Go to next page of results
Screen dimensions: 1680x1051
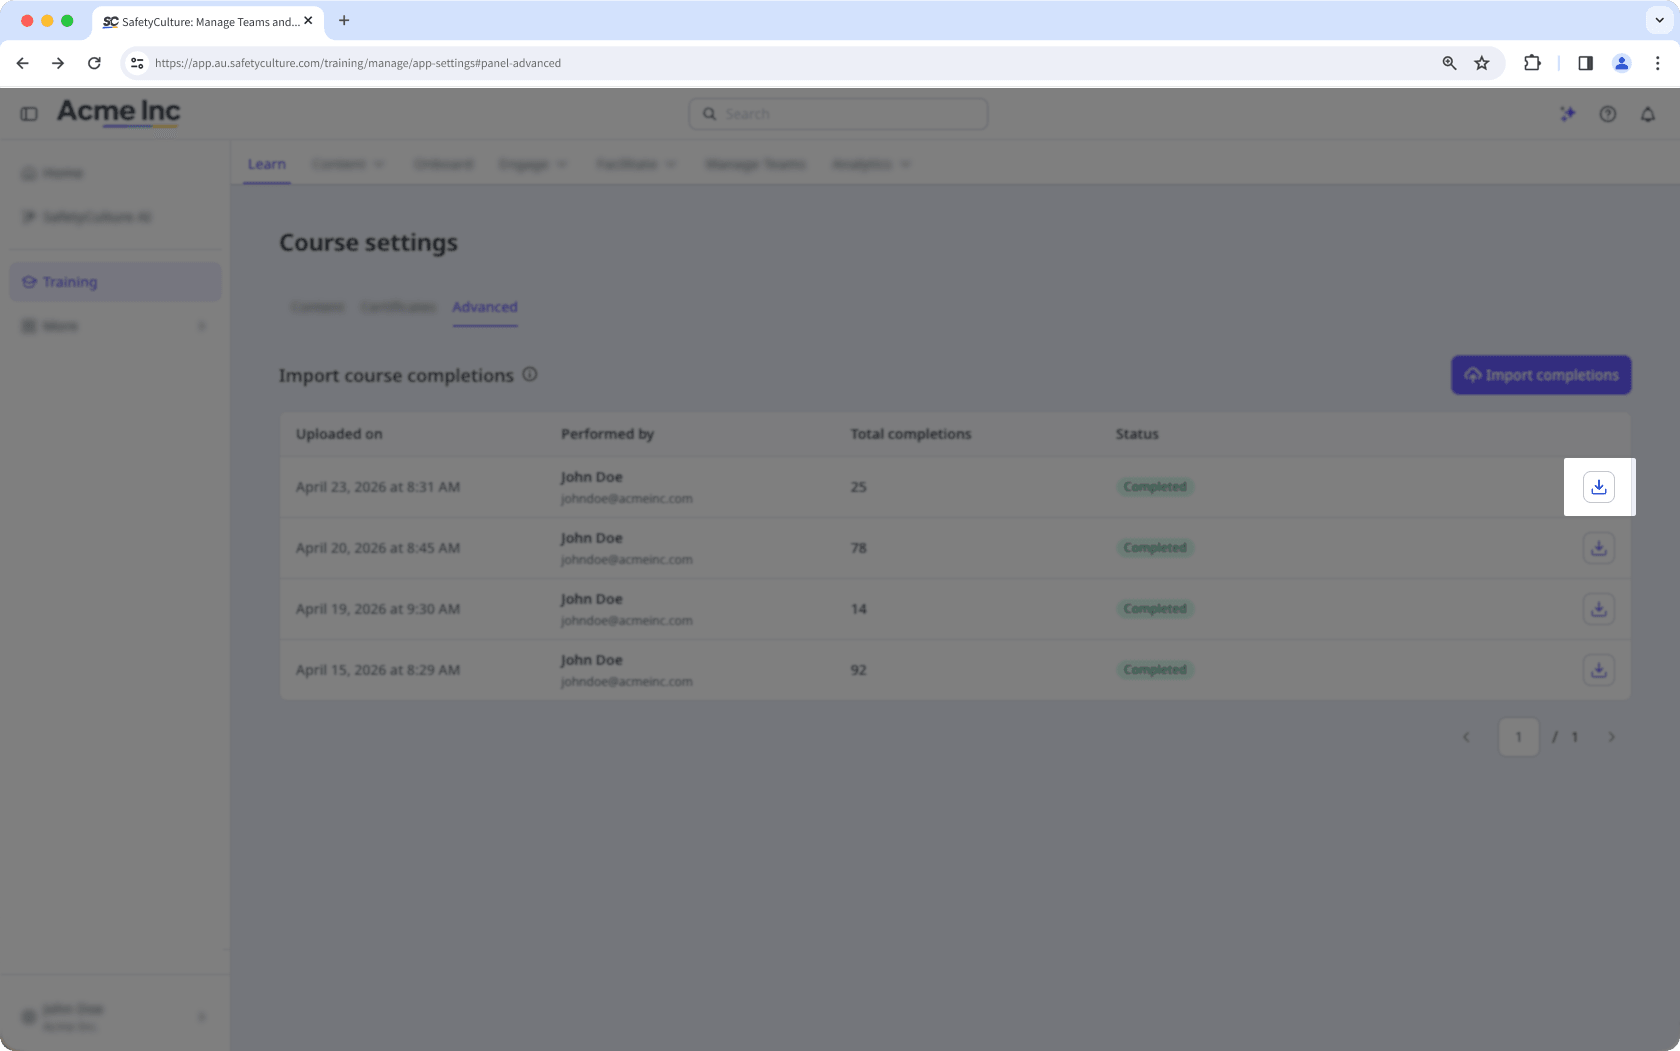click(x=1611, y=737)
